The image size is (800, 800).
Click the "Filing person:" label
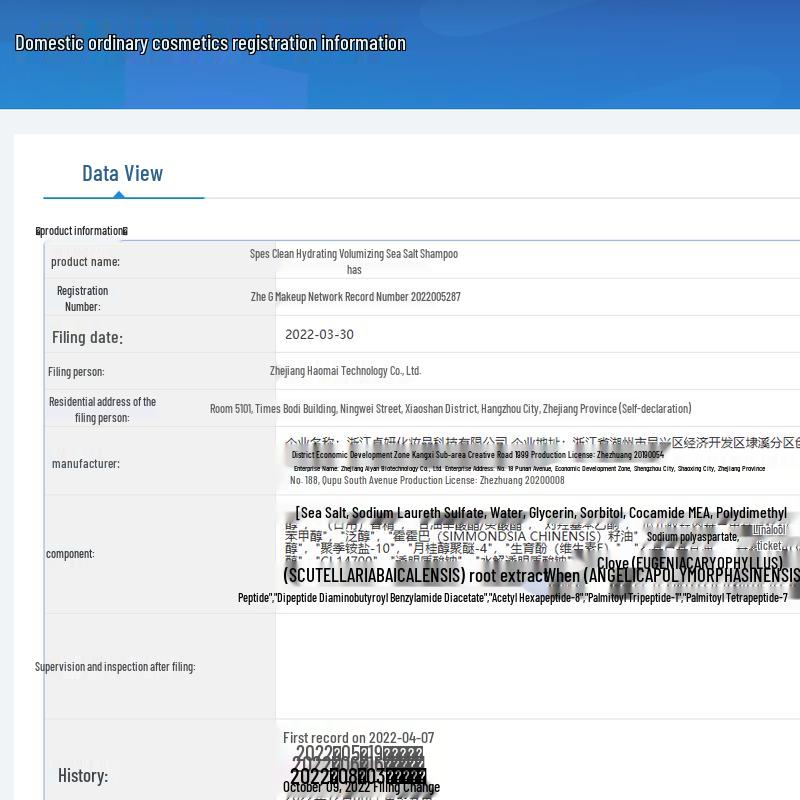(76, 372)
